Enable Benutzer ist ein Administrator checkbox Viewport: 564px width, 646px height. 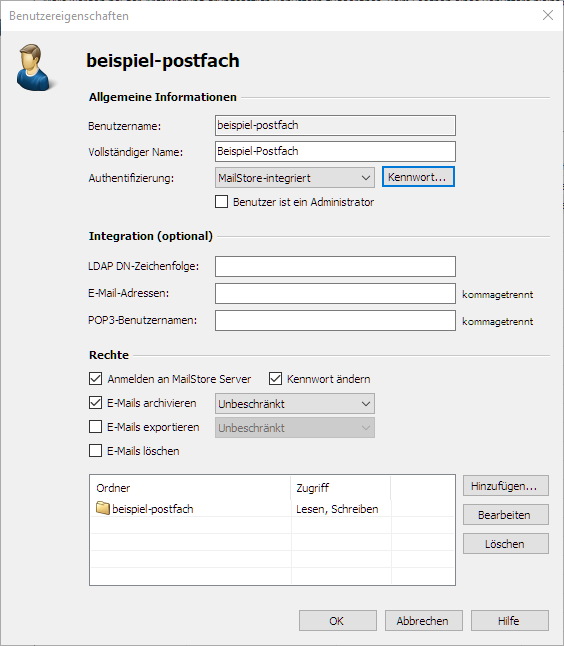pos(221,202)
